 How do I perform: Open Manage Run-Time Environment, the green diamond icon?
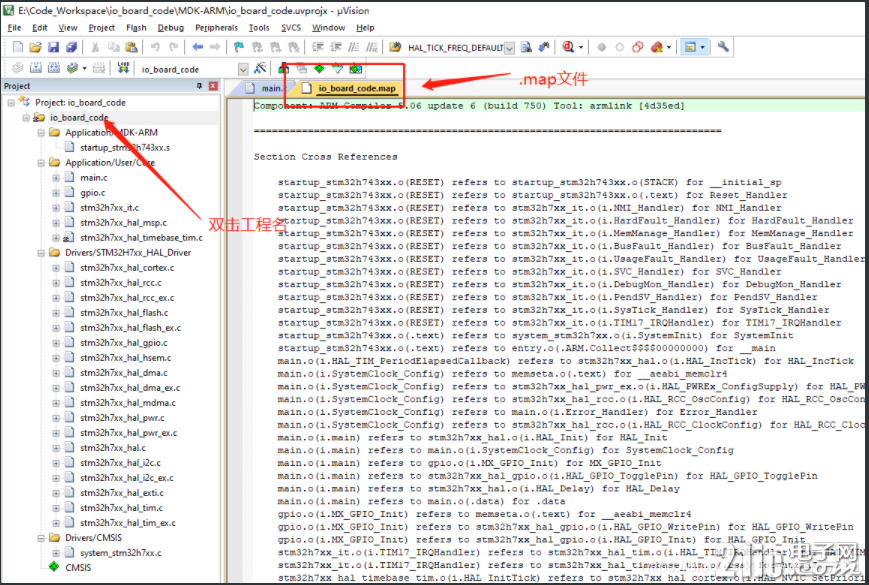click(319, 69)
